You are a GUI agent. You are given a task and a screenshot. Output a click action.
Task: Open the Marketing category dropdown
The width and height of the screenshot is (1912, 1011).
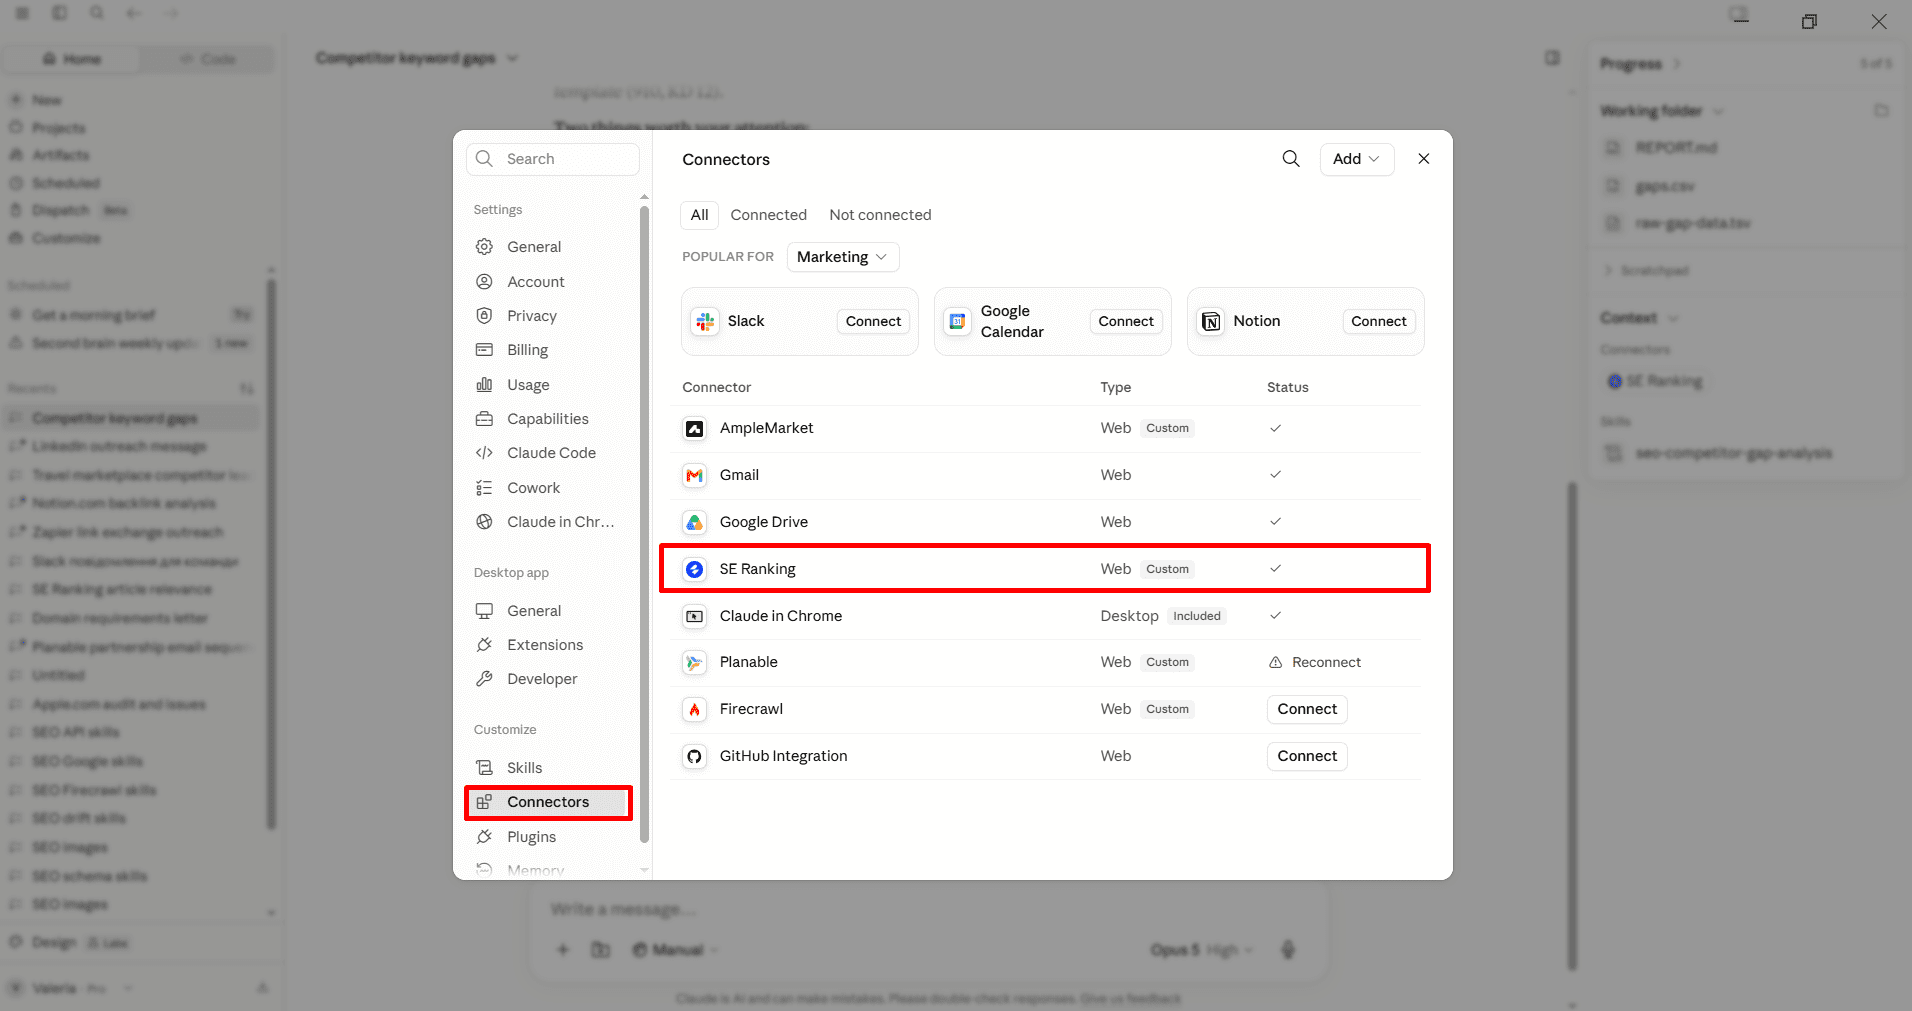(843, 257)
